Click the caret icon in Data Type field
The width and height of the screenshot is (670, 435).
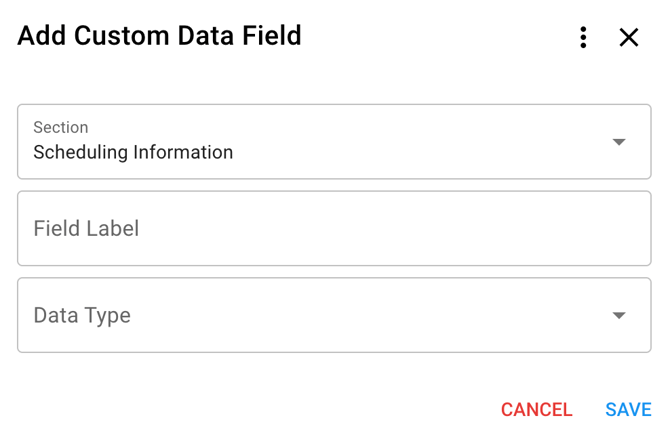click(x=619, y=315)
